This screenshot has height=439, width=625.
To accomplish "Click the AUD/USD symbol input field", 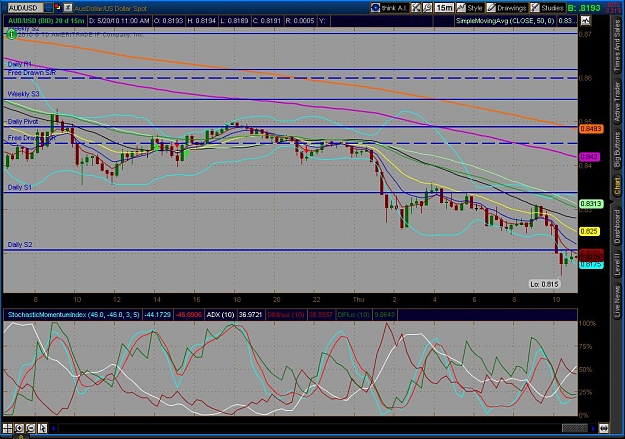I will pyautogui.click(x=25, y=8).
